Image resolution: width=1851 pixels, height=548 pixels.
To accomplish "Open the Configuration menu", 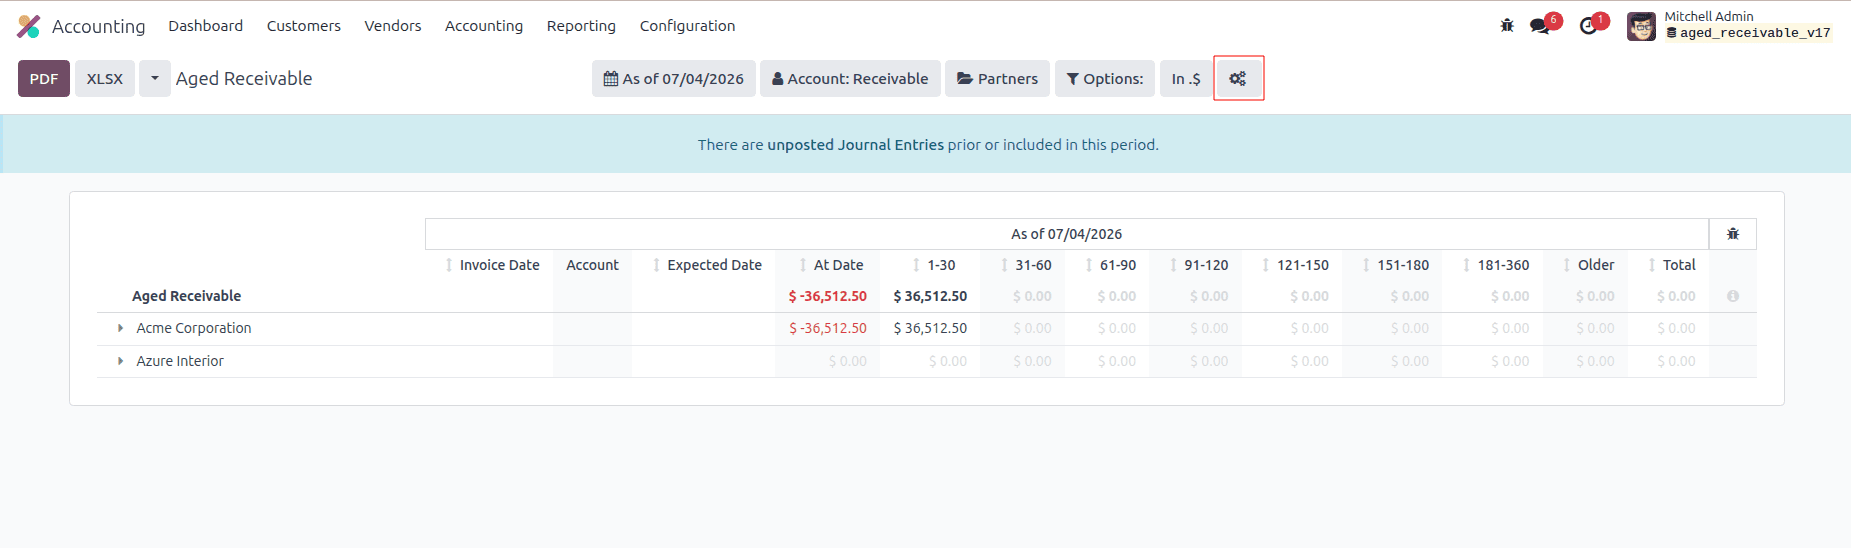I will point(687,26).
